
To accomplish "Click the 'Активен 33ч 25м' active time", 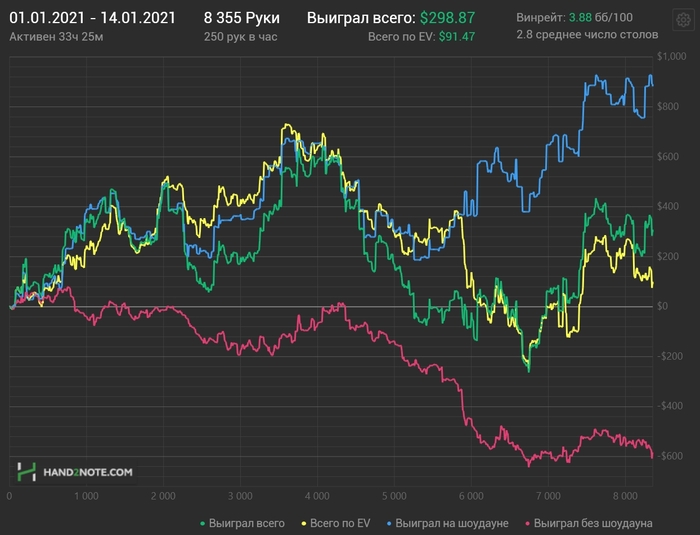I will point(56,37).
